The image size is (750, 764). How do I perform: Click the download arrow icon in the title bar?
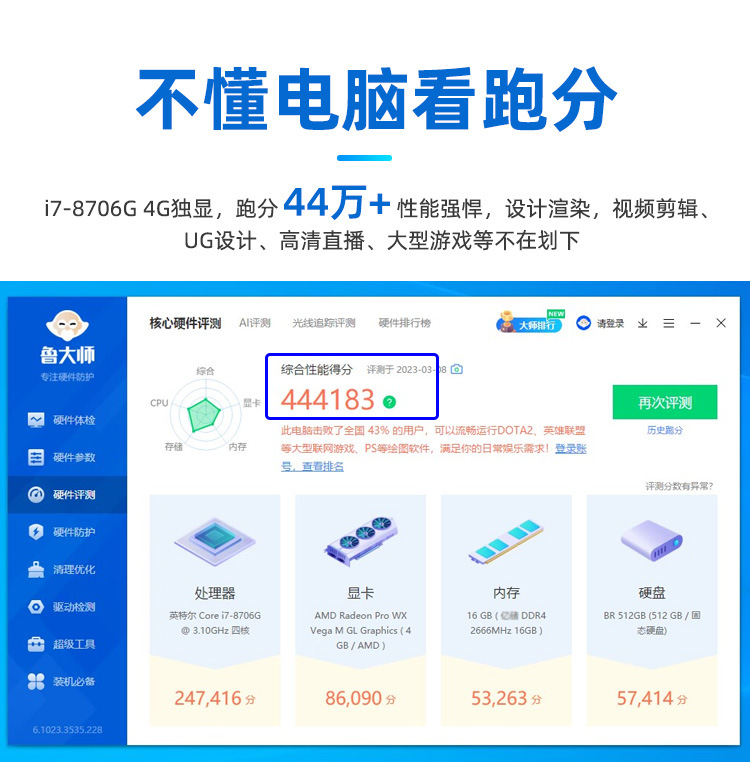point(643,323)
